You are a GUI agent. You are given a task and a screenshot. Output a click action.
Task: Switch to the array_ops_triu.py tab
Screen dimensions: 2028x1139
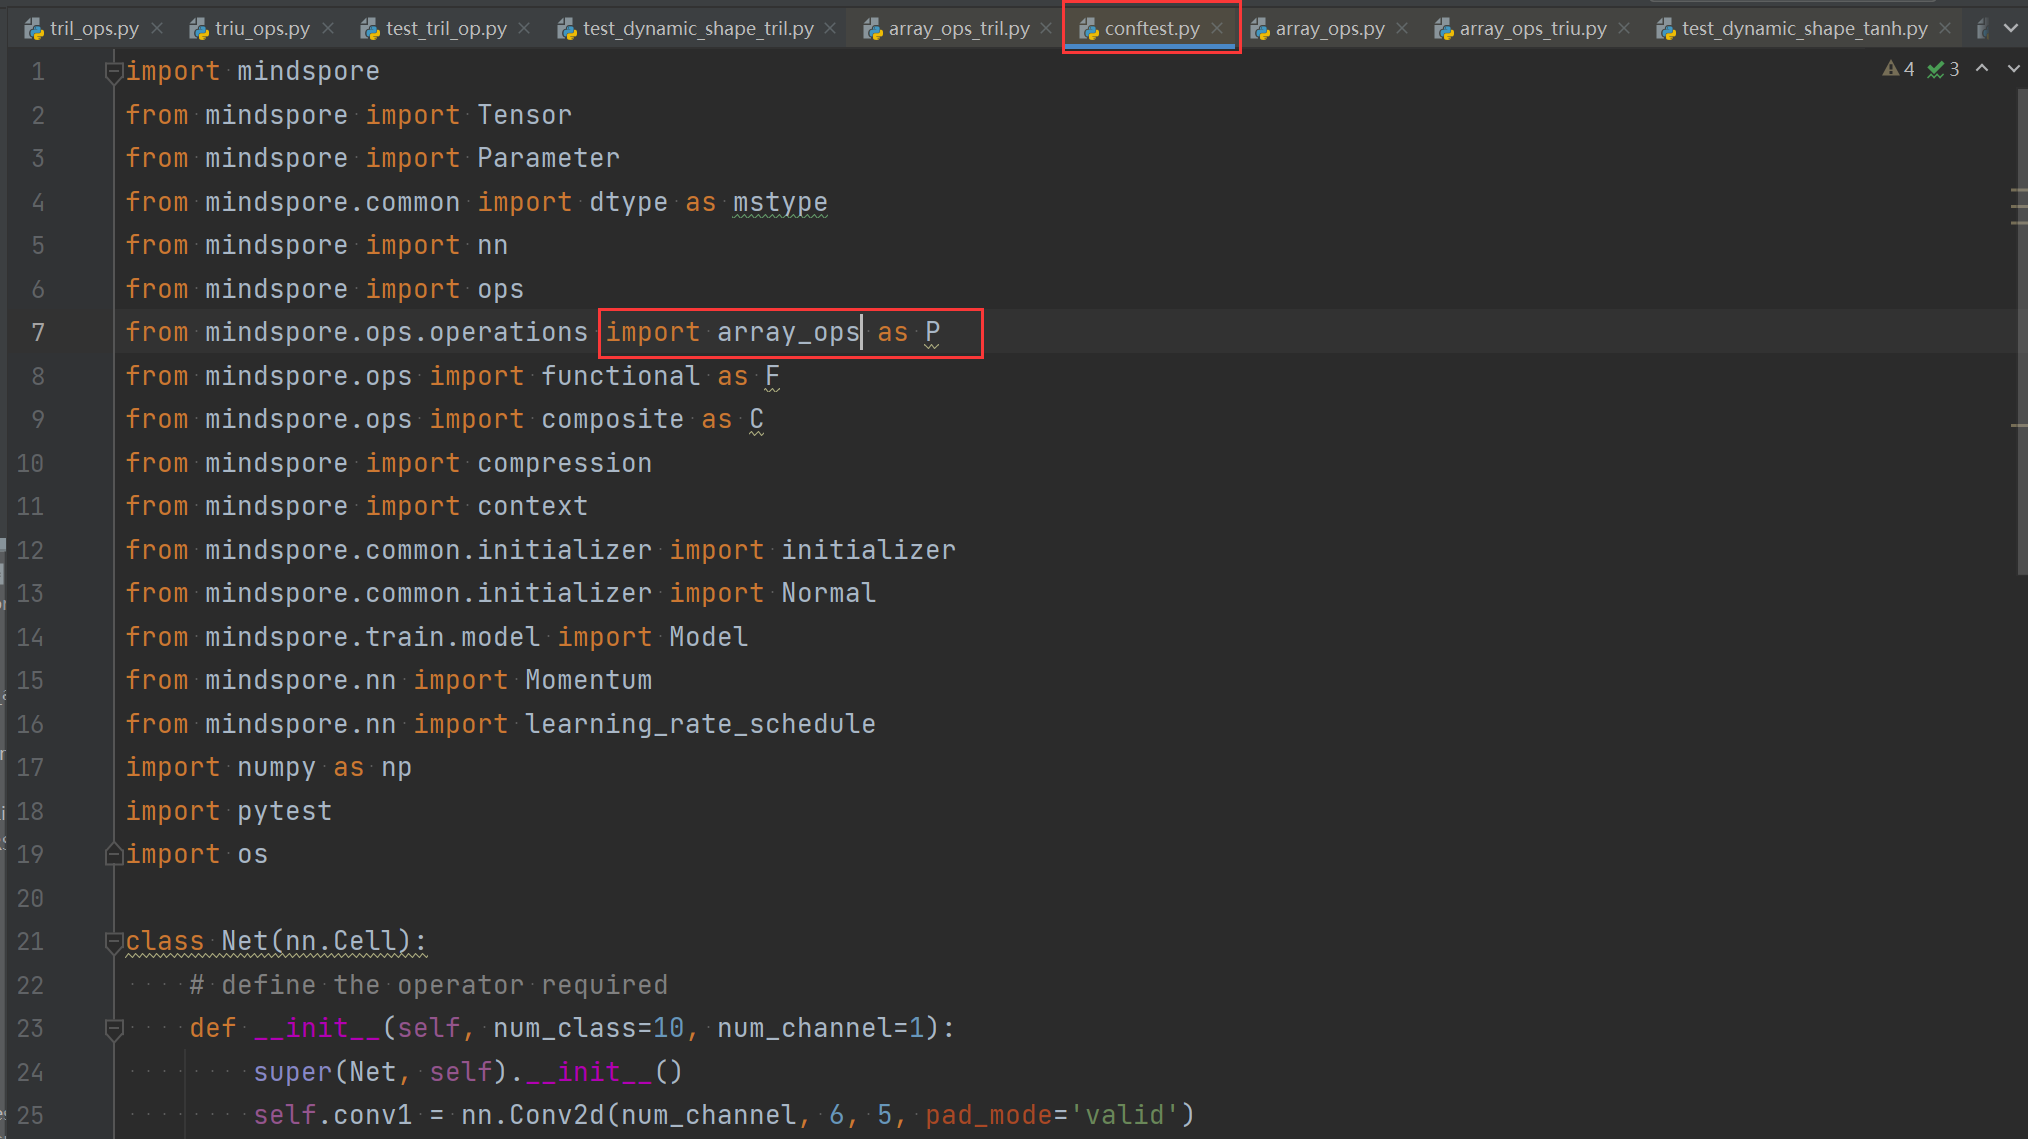1532,29
